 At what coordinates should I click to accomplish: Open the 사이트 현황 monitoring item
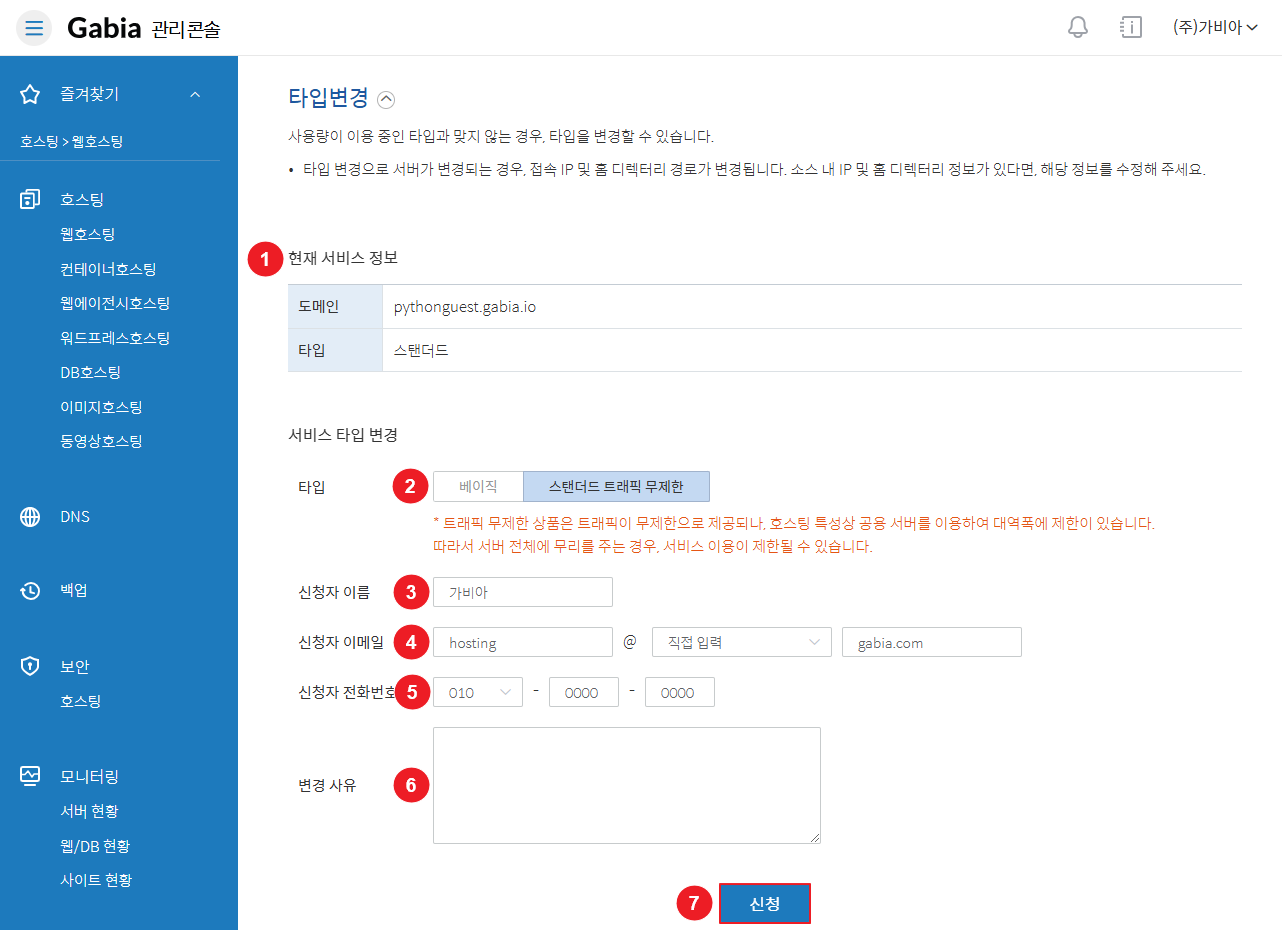[96, 880]
